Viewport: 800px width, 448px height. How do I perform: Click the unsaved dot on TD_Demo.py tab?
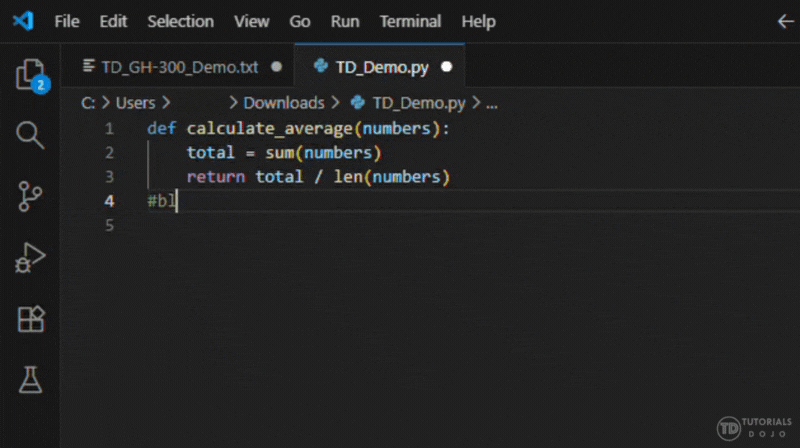[x=446, y=67]
